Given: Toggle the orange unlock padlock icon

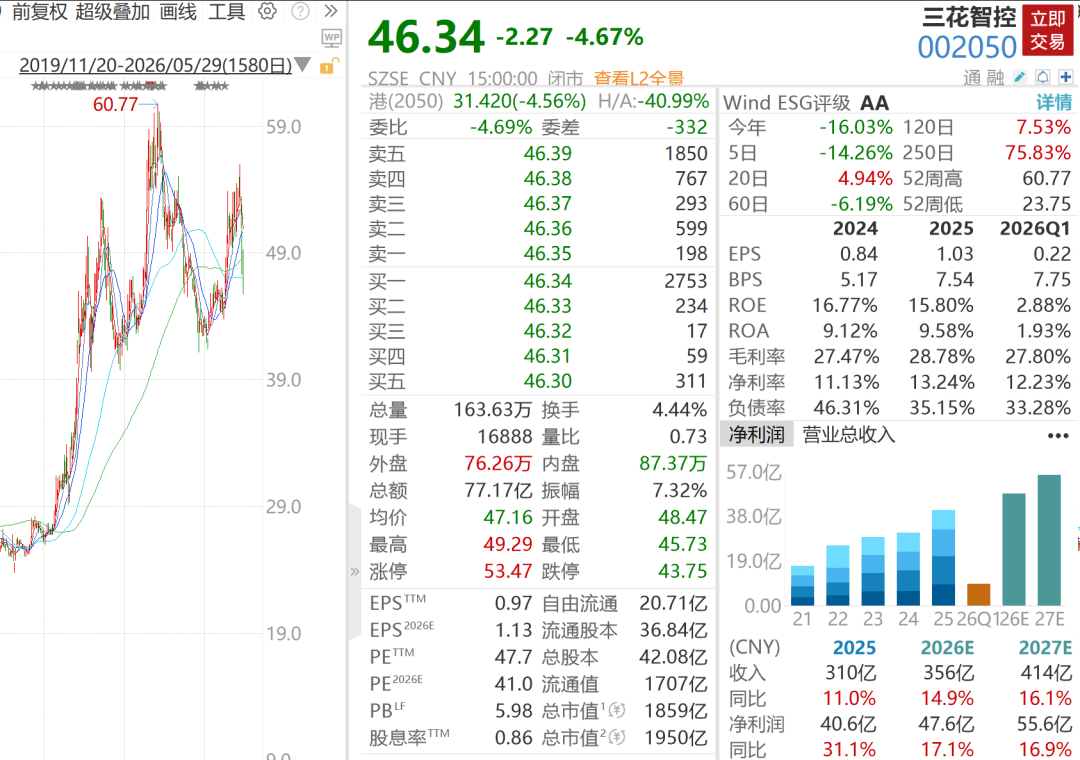Looking at the screenshot, I should coord(329,66).
